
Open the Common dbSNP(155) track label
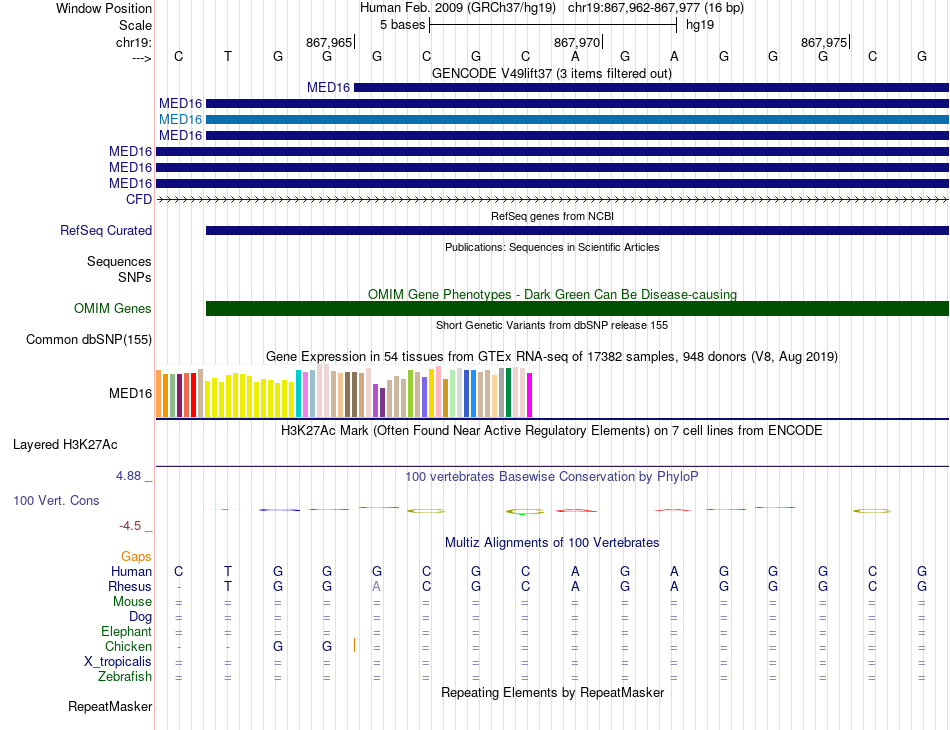89,339
